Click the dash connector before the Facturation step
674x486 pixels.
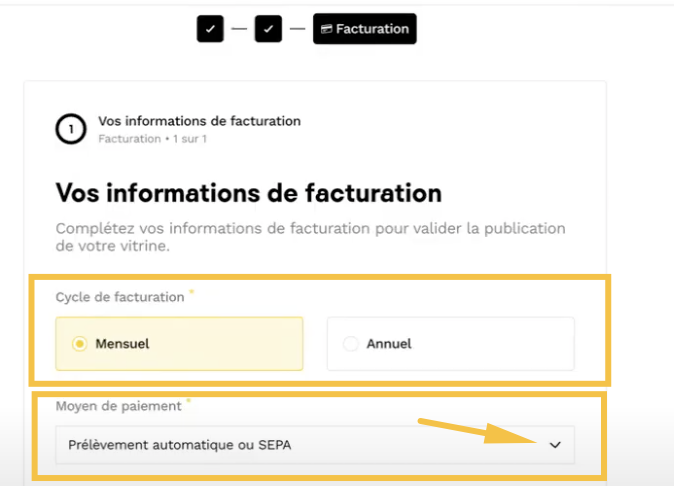click(x=297, y=29)
